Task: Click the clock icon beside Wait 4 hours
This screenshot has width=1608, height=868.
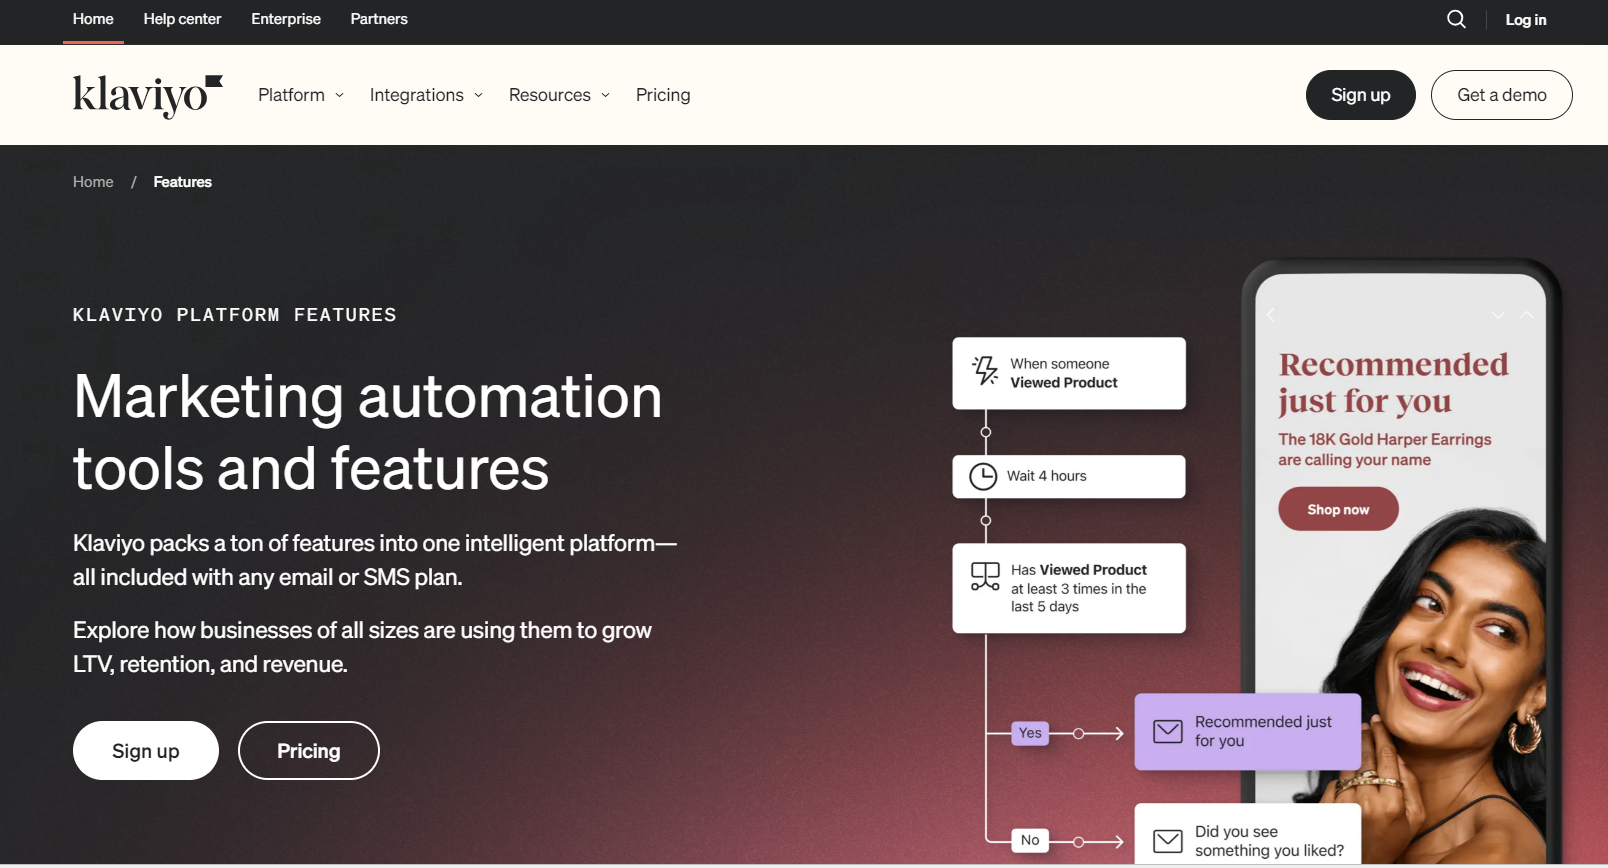Action: (x=983, y=476)
